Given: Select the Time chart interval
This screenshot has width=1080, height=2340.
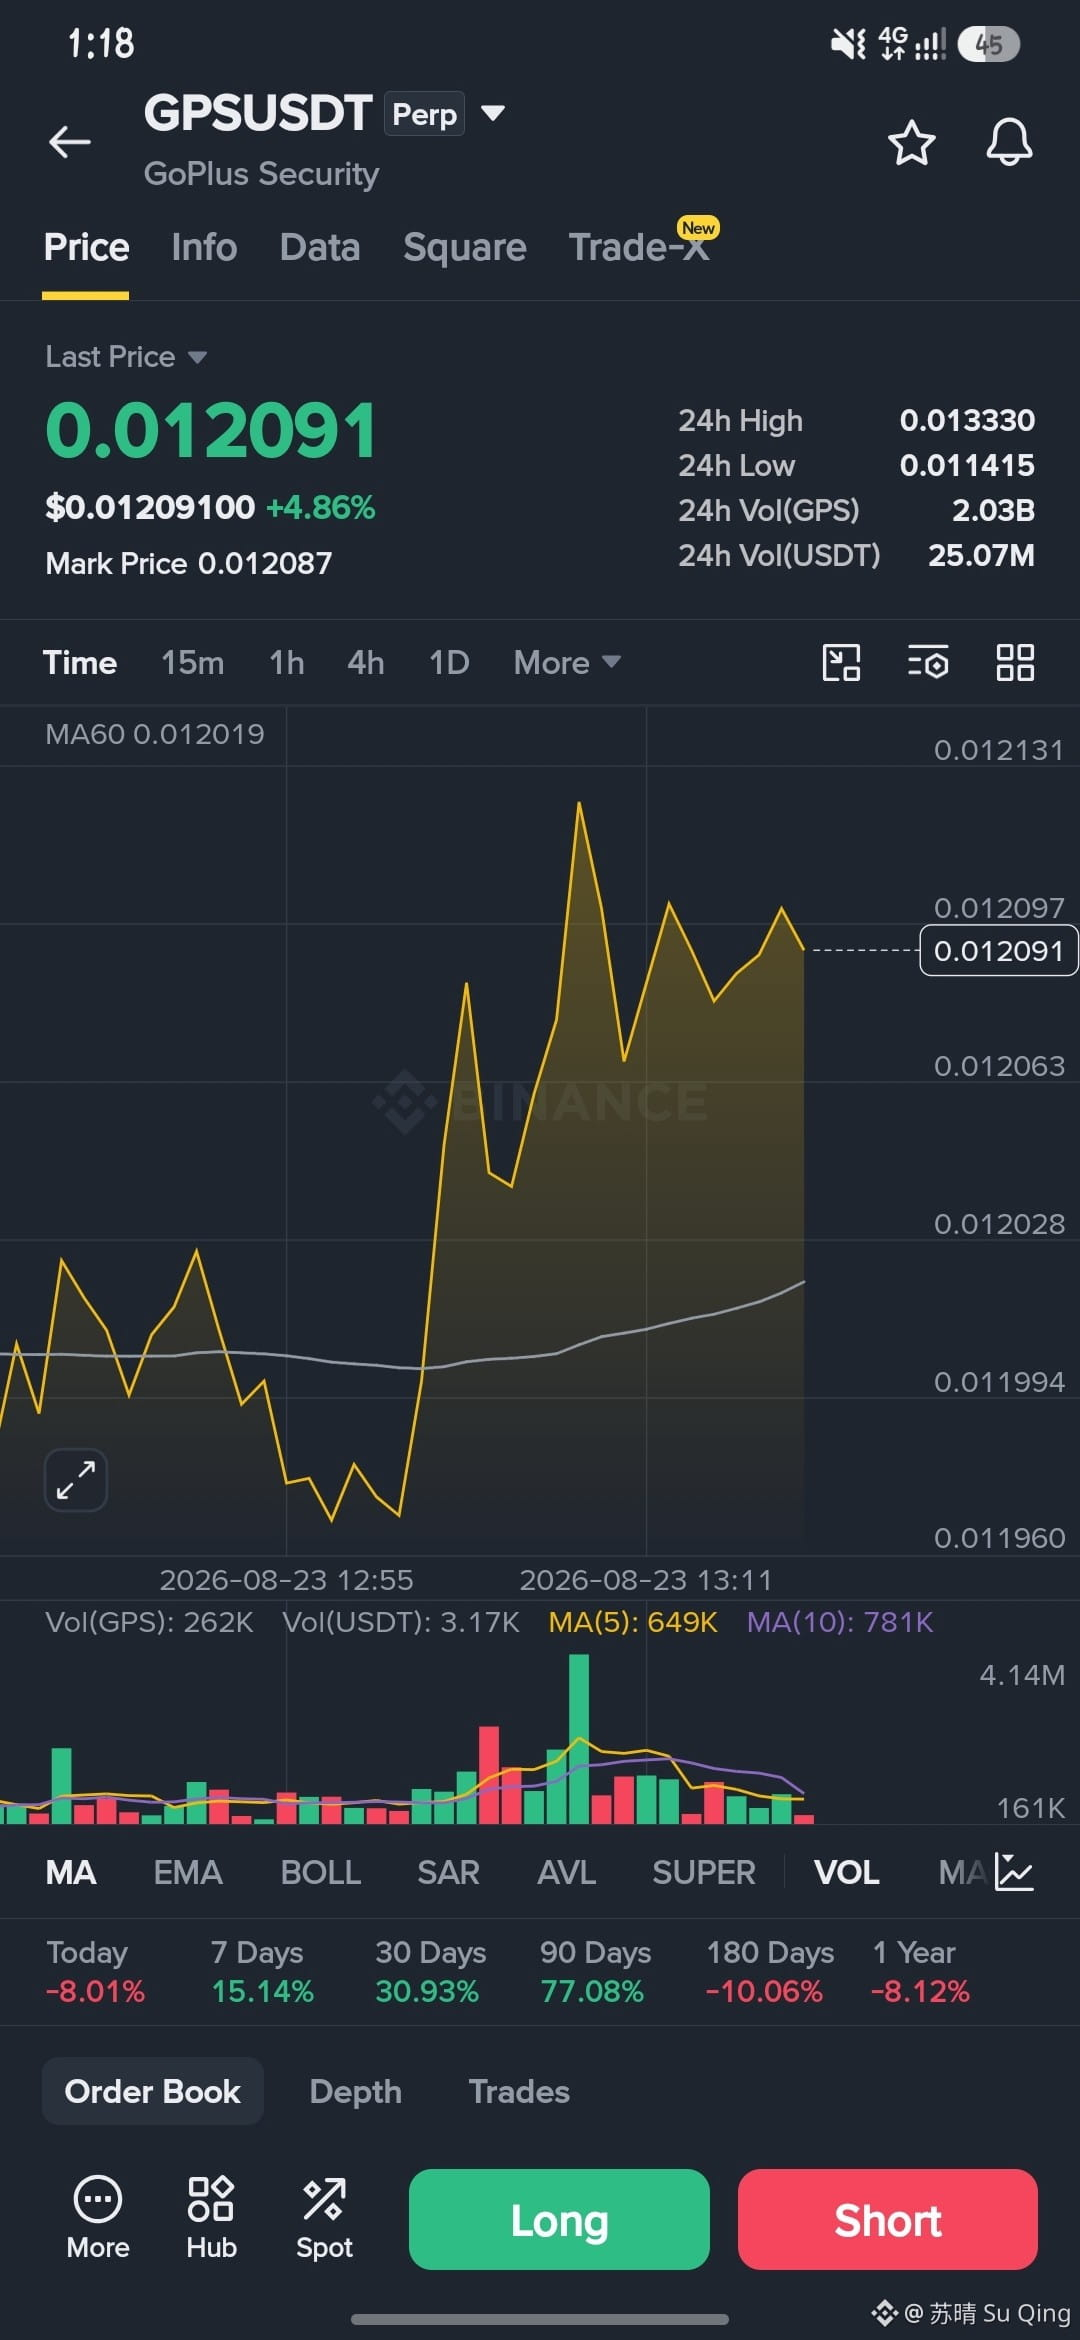Looking at the screenshot, I should tap(80, 662).
